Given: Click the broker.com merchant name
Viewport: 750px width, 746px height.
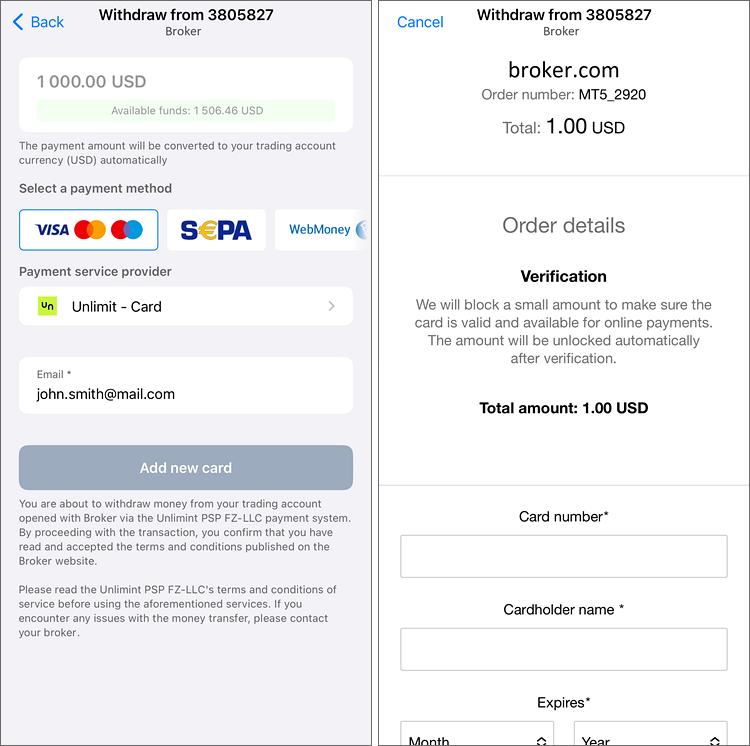Looking at the screenshot, I should coord(564,70).
